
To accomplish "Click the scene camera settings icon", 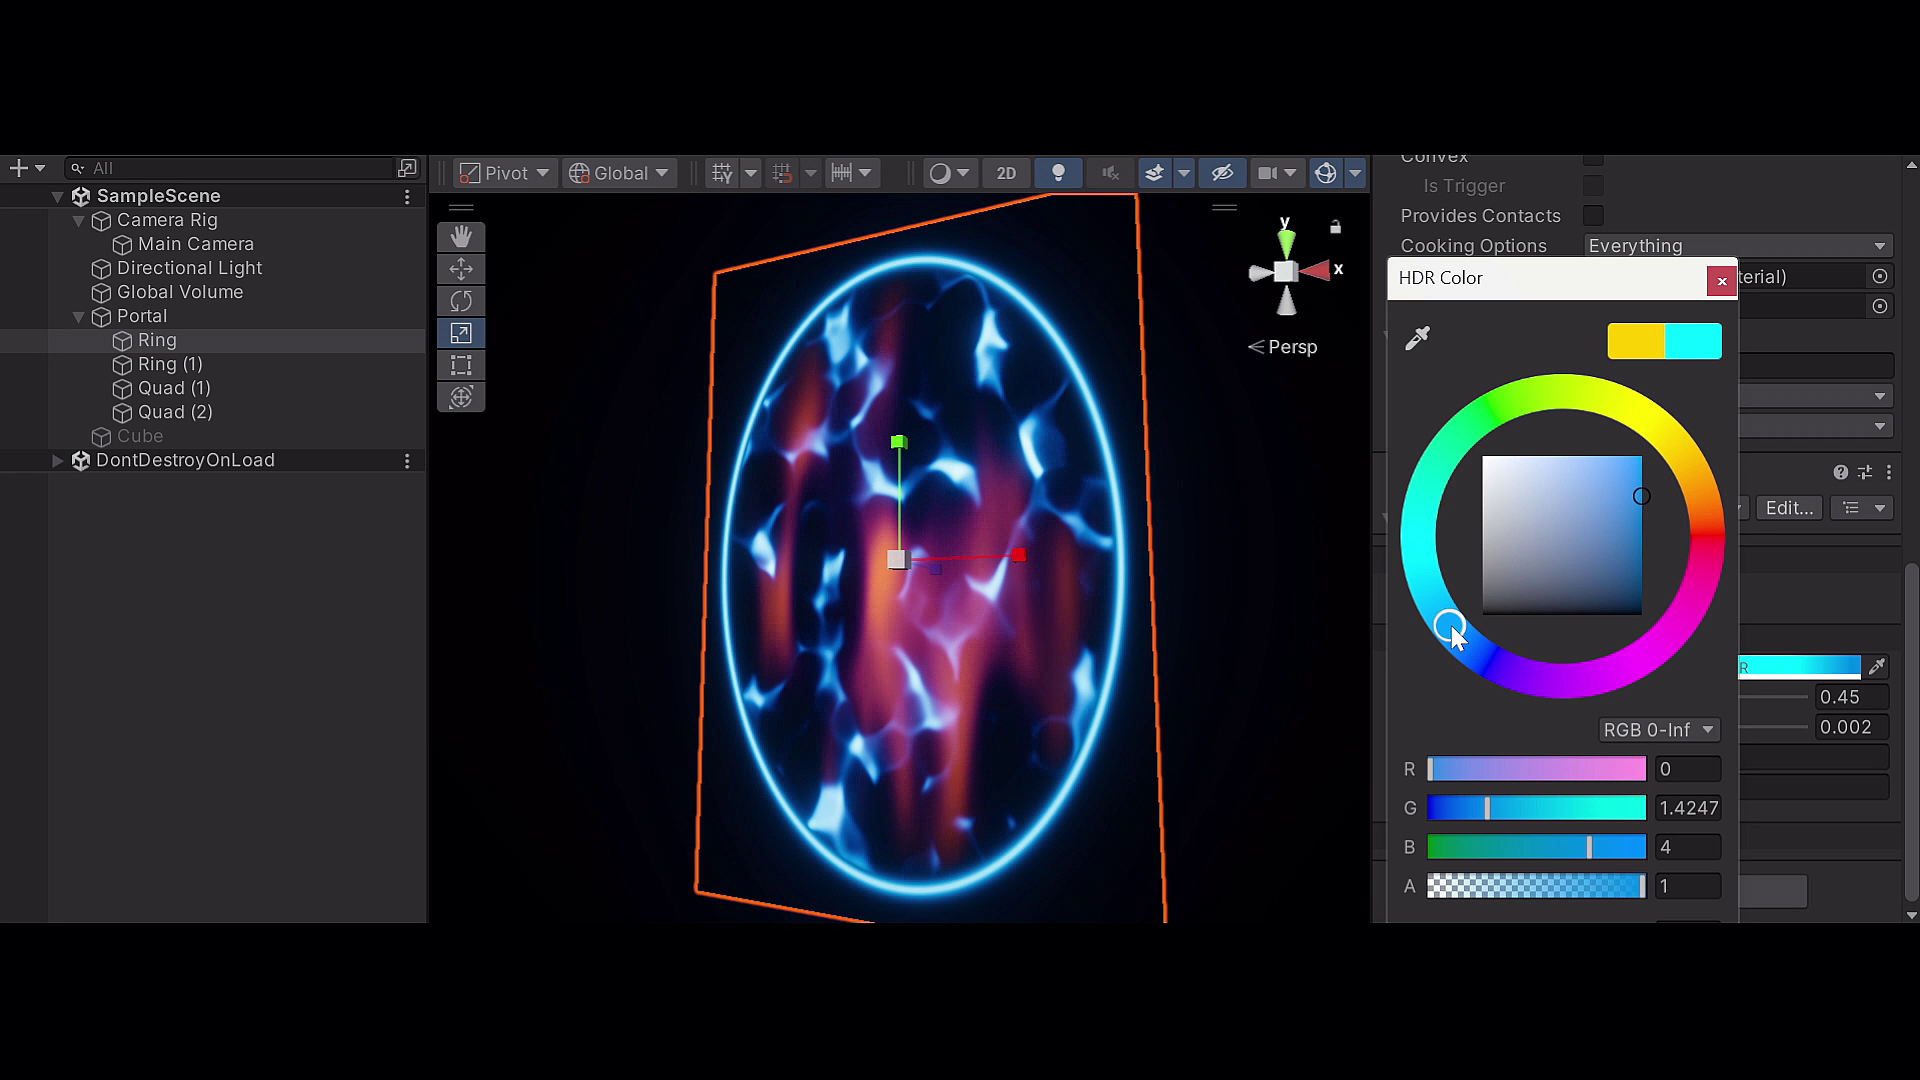I will pos(1267,173).
